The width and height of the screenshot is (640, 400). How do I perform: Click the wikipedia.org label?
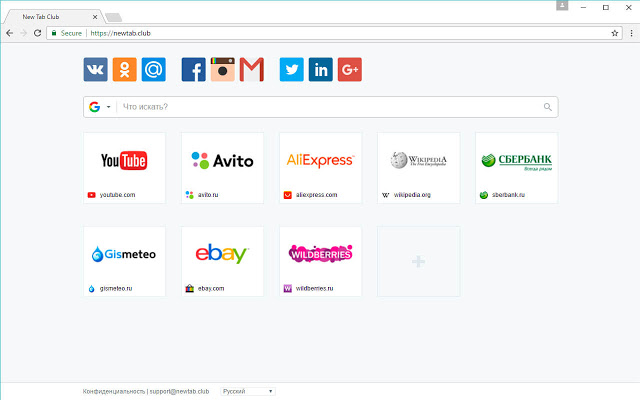click(412, 195)
